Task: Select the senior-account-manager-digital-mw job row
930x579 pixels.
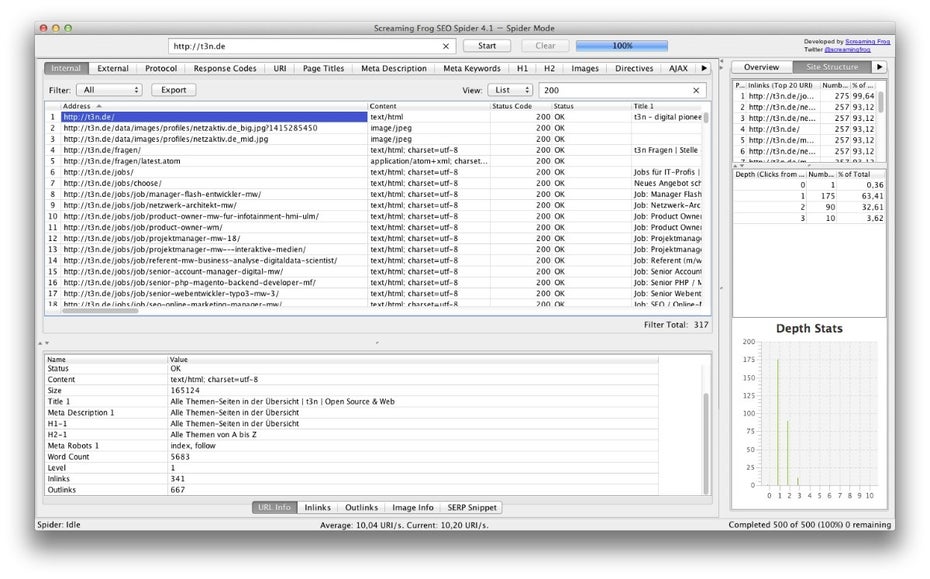Action: click(375, 271)
